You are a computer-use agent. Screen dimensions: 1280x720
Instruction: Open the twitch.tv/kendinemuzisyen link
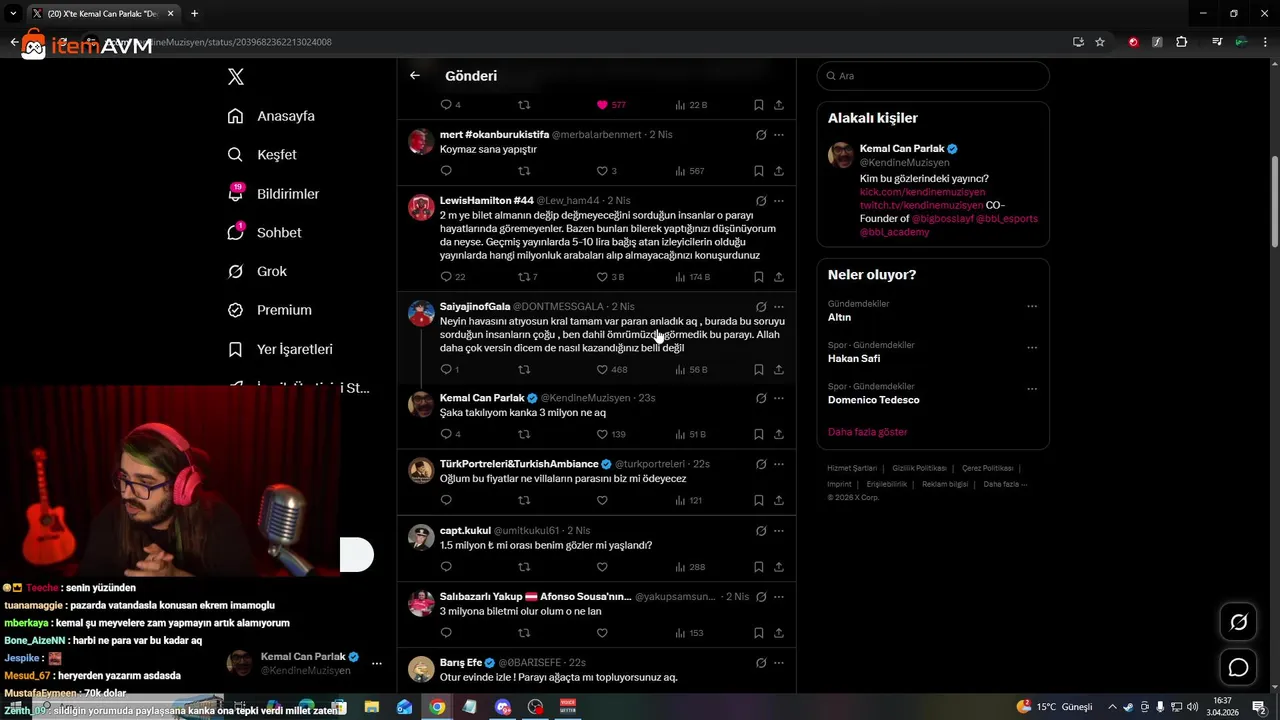921,205
